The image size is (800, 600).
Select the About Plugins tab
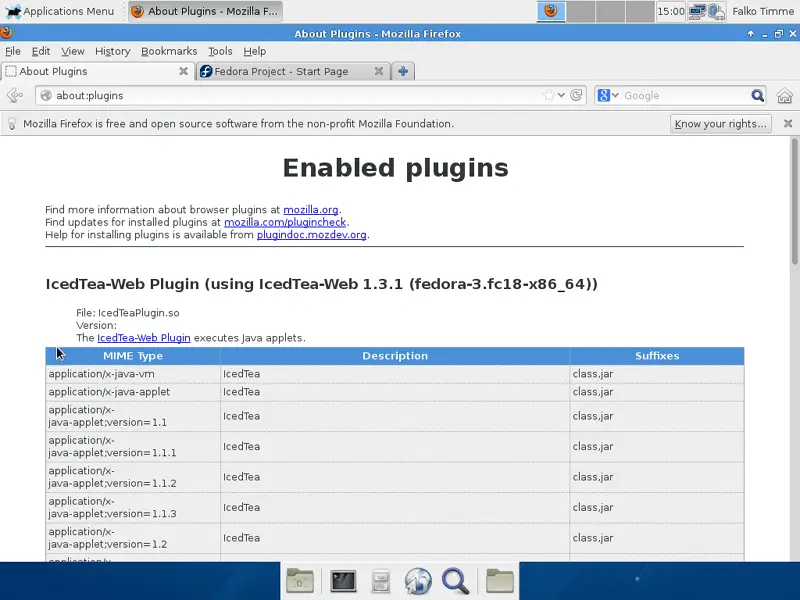pos(97,71)
